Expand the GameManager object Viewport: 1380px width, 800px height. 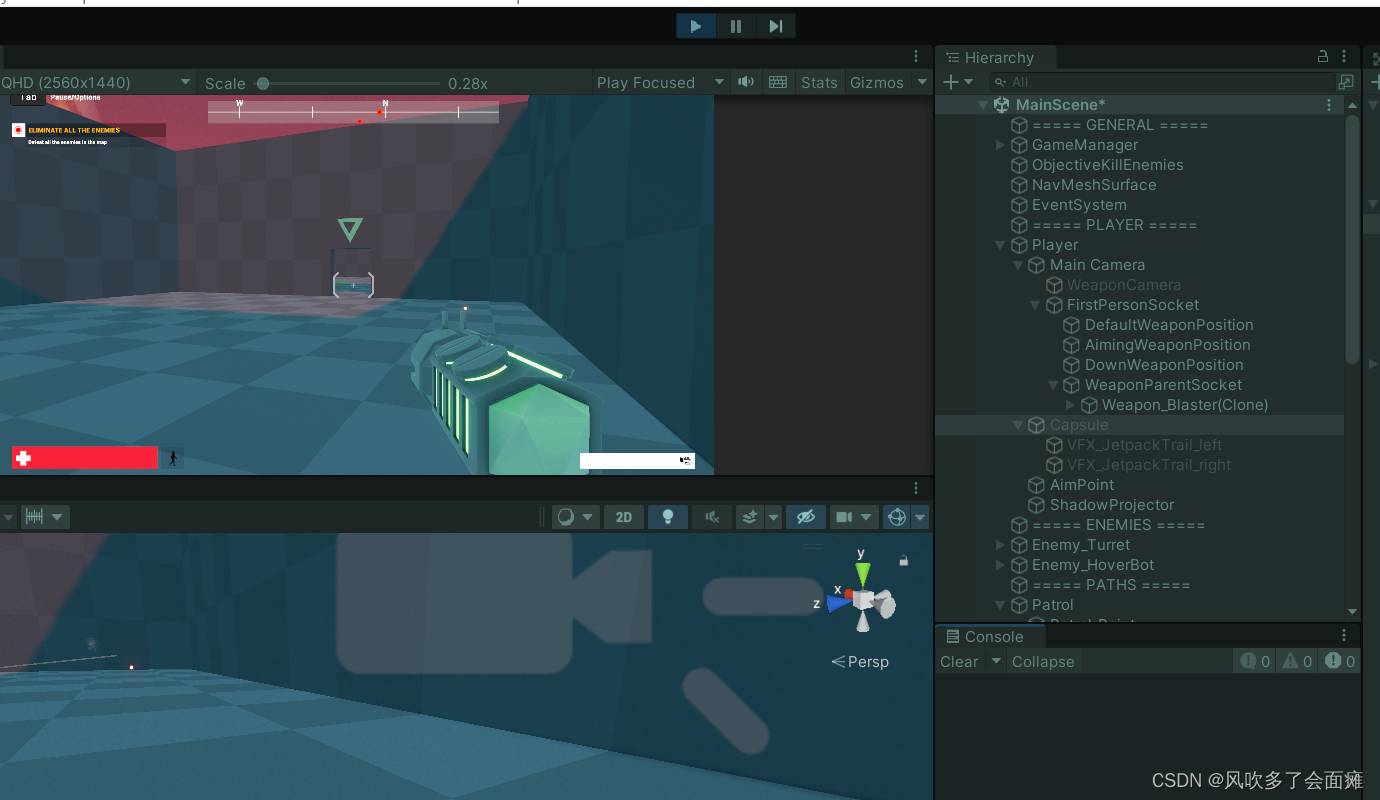(1000, 145)
